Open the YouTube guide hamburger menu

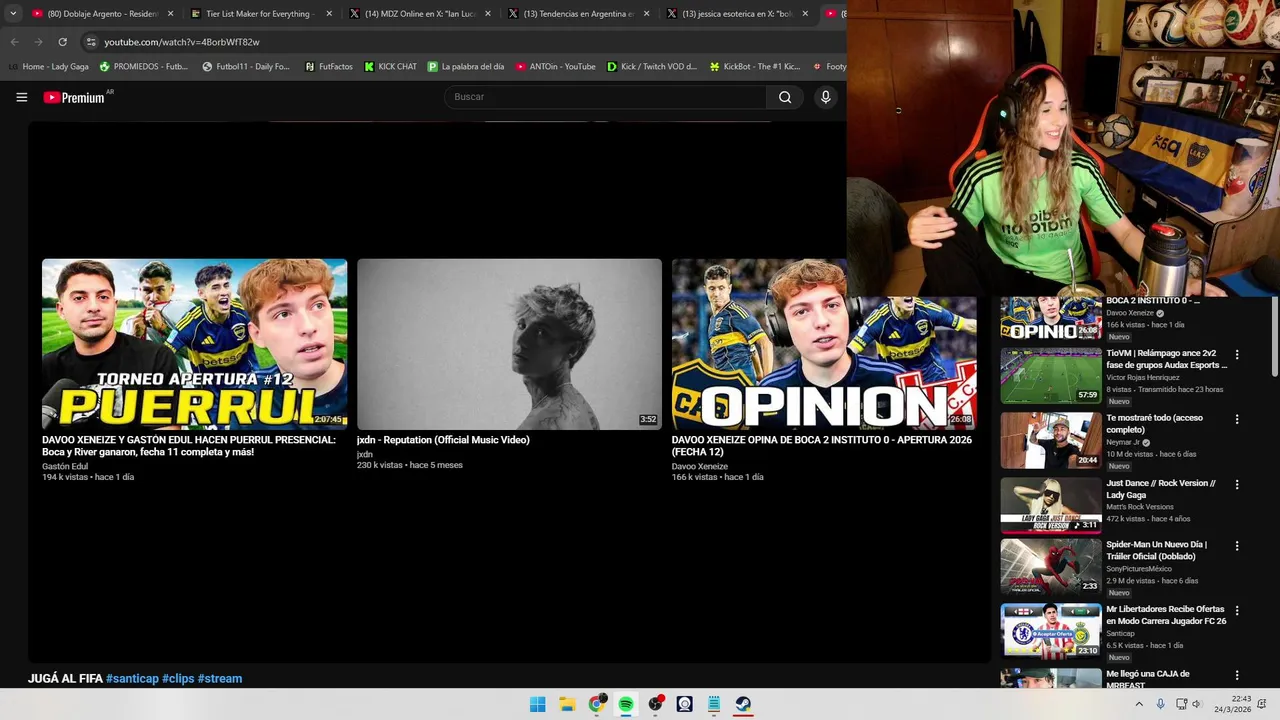tap(21, 97)
